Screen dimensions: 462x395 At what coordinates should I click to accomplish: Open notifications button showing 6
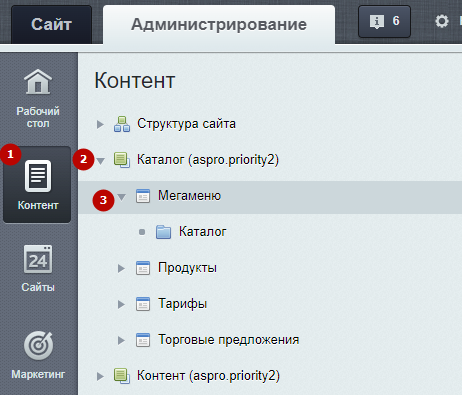[x=384, y=21]
